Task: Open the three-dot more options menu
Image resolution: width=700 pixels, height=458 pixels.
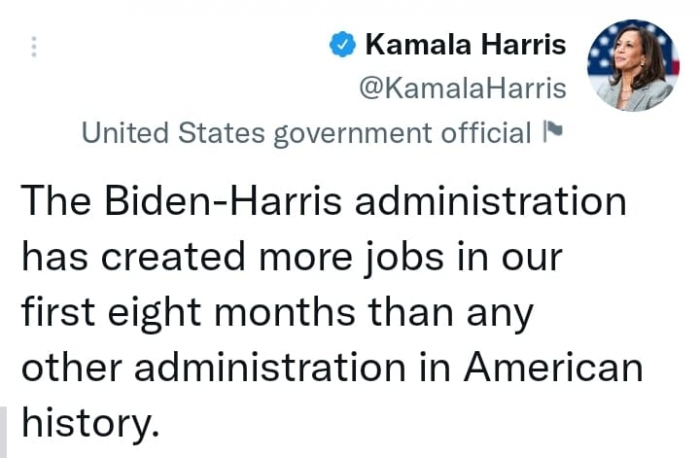Action: pos(33,47)
